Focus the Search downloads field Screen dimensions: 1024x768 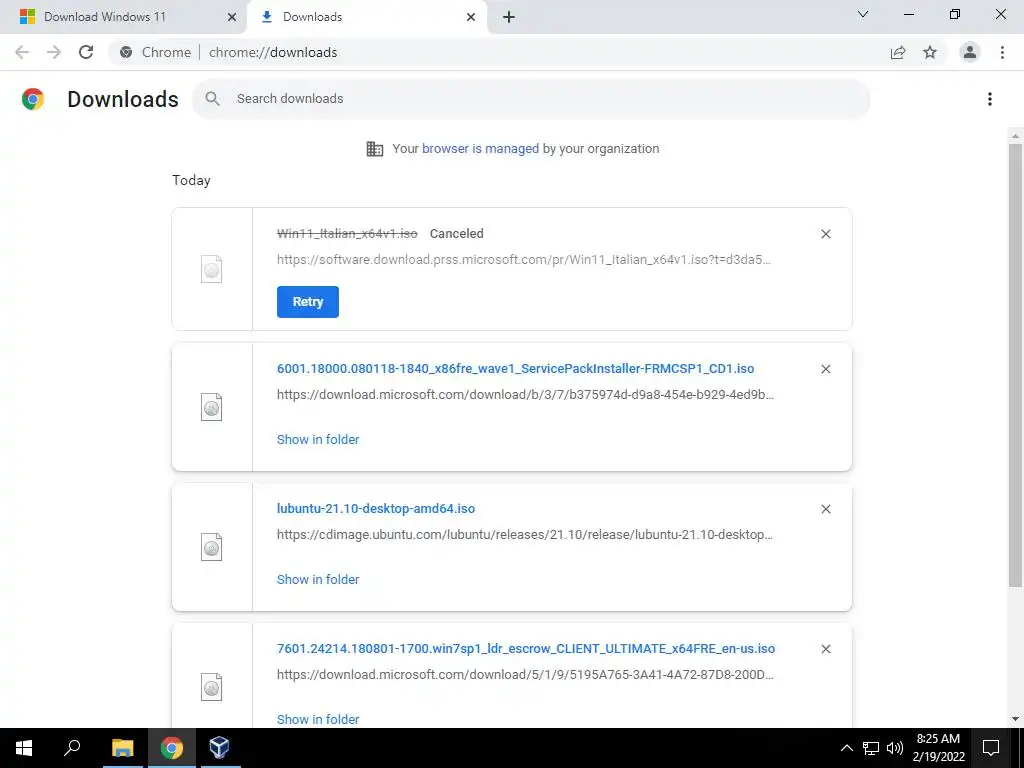531,99
